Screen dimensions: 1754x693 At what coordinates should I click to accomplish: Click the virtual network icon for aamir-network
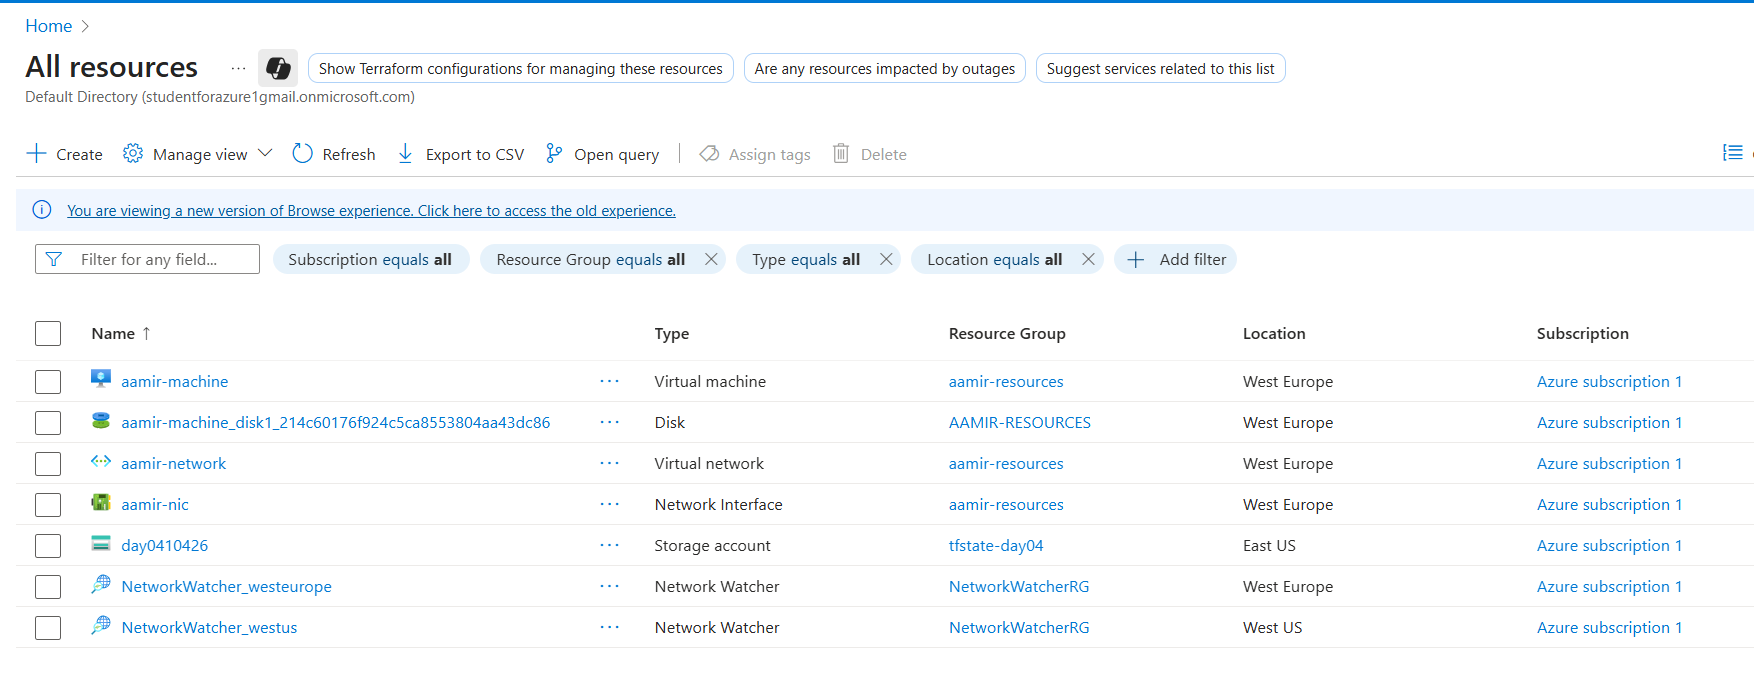101,461
